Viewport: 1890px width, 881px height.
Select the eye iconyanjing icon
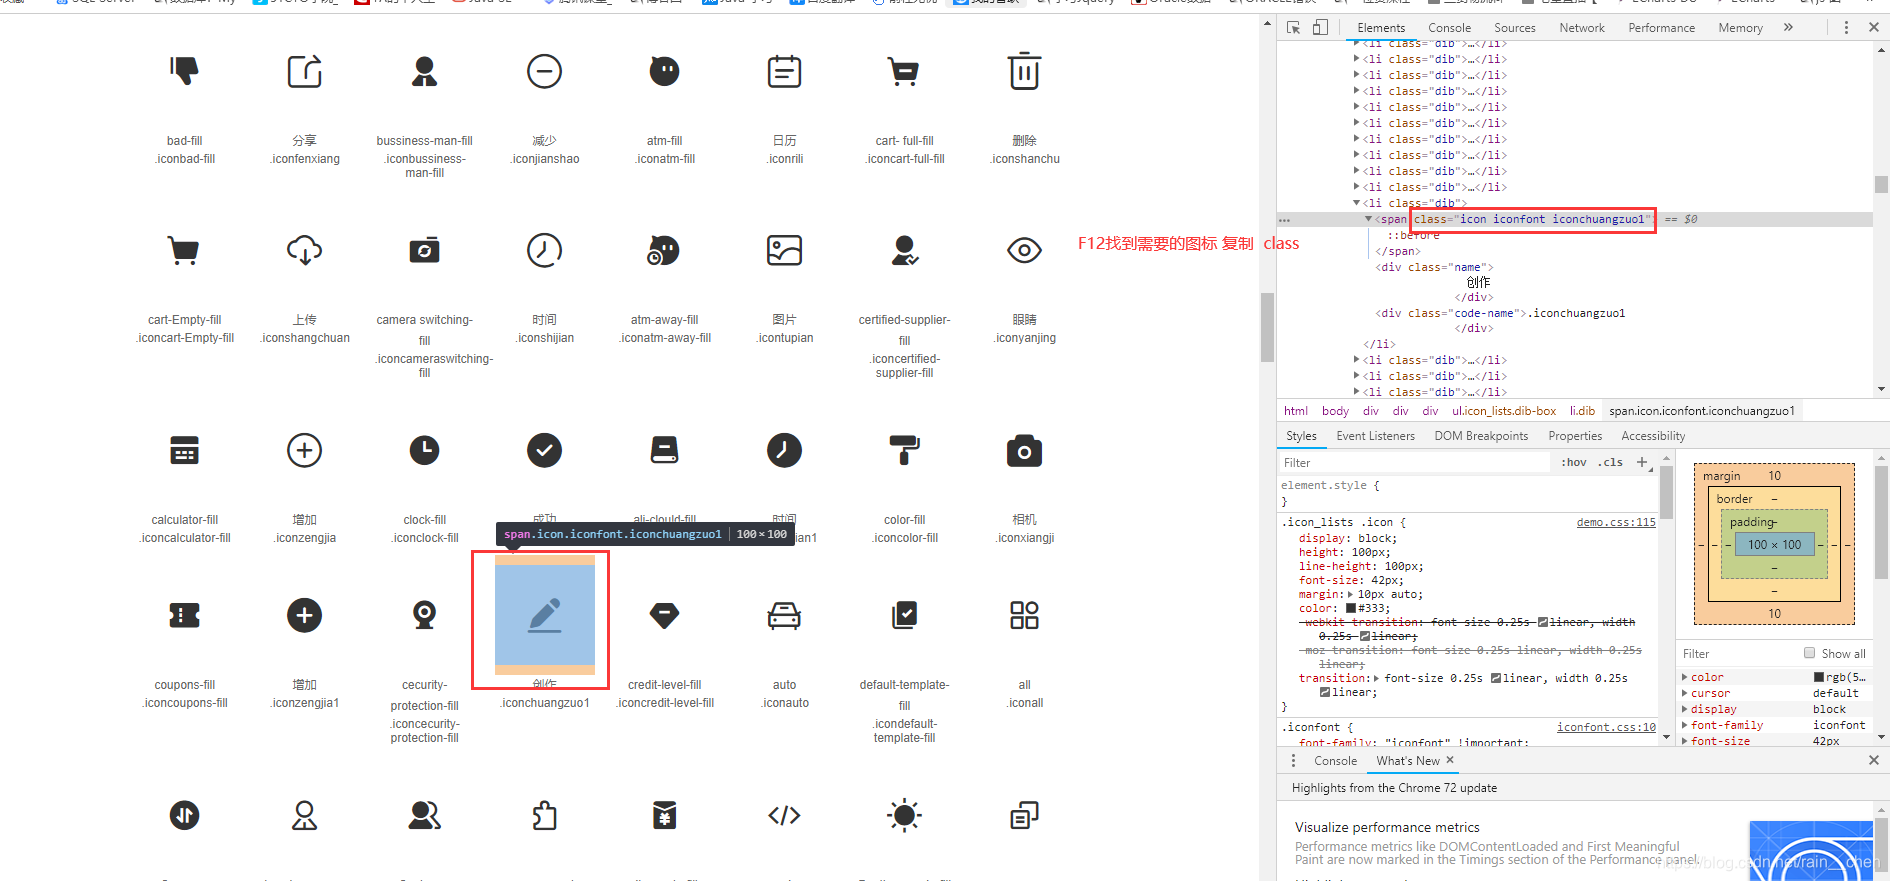tap(1024, 250)
